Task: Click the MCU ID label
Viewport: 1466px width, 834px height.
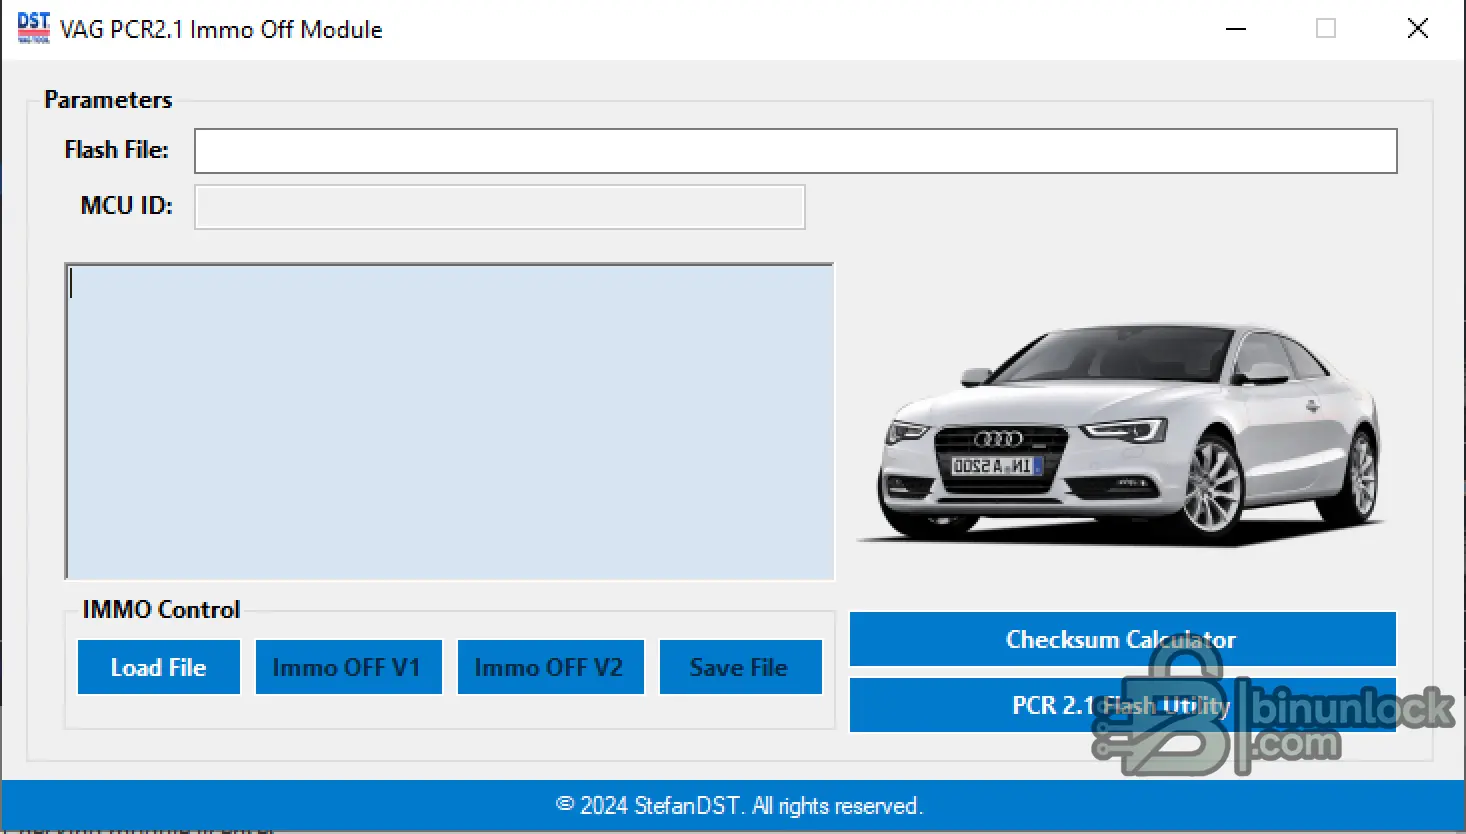Action: coord(127,206)
